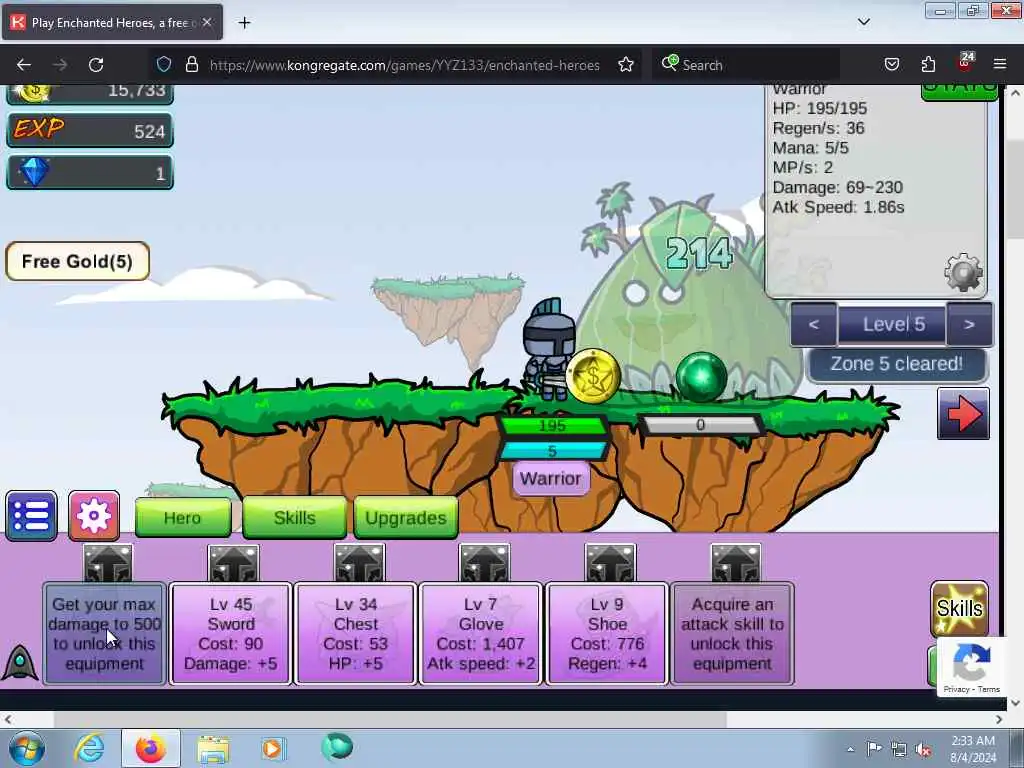1024x768 pixels.
Task: Click upgrade arrow above Chest card
Action: [x=359, y=563]
